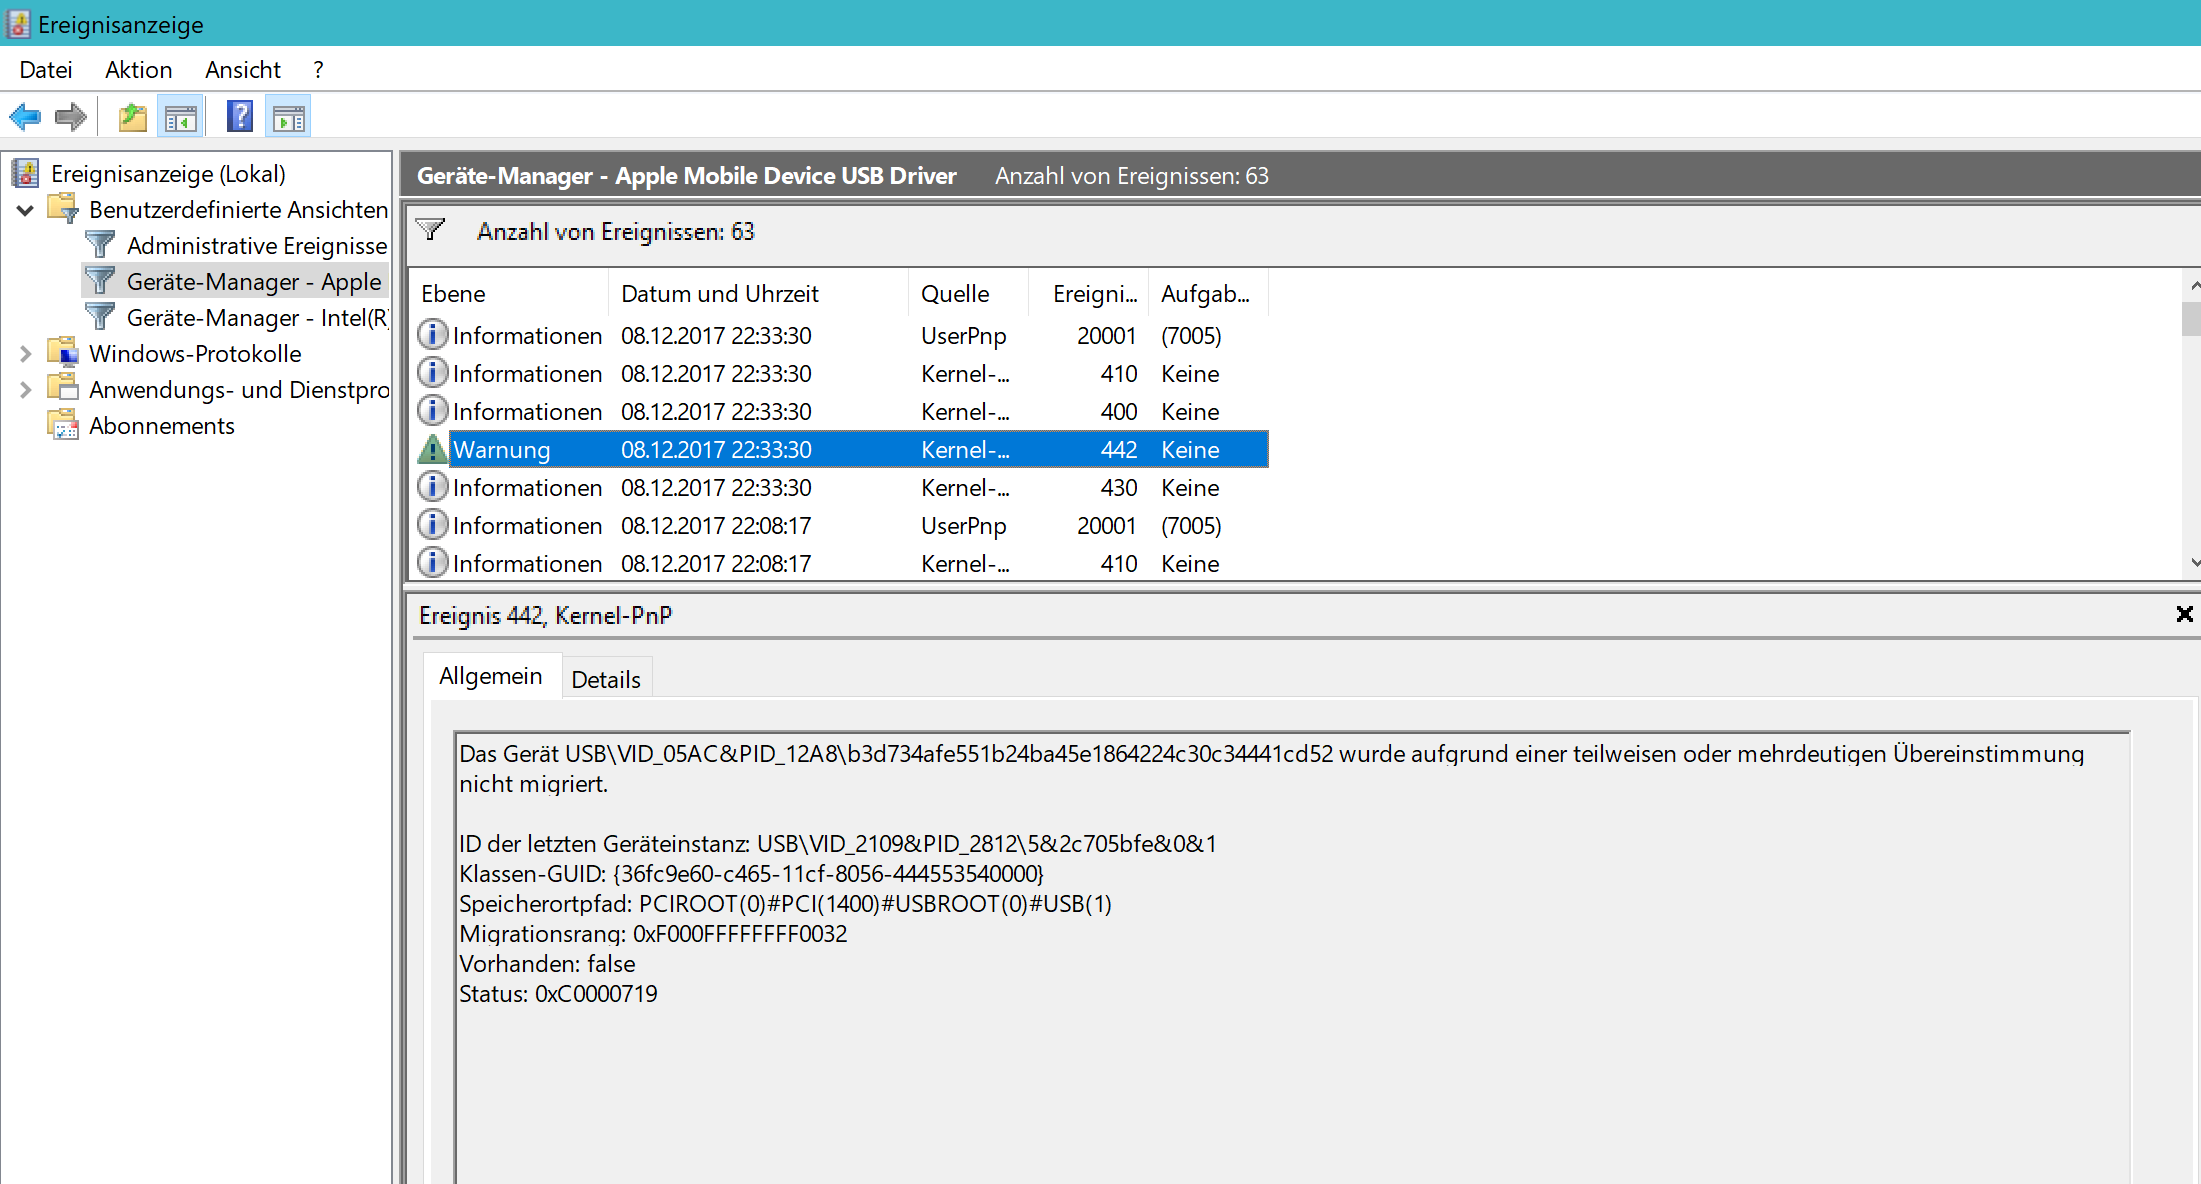Click the Warnung triangle icon in the list
Viewport: 2201px width, 1184px height.
tap(432, 450)
